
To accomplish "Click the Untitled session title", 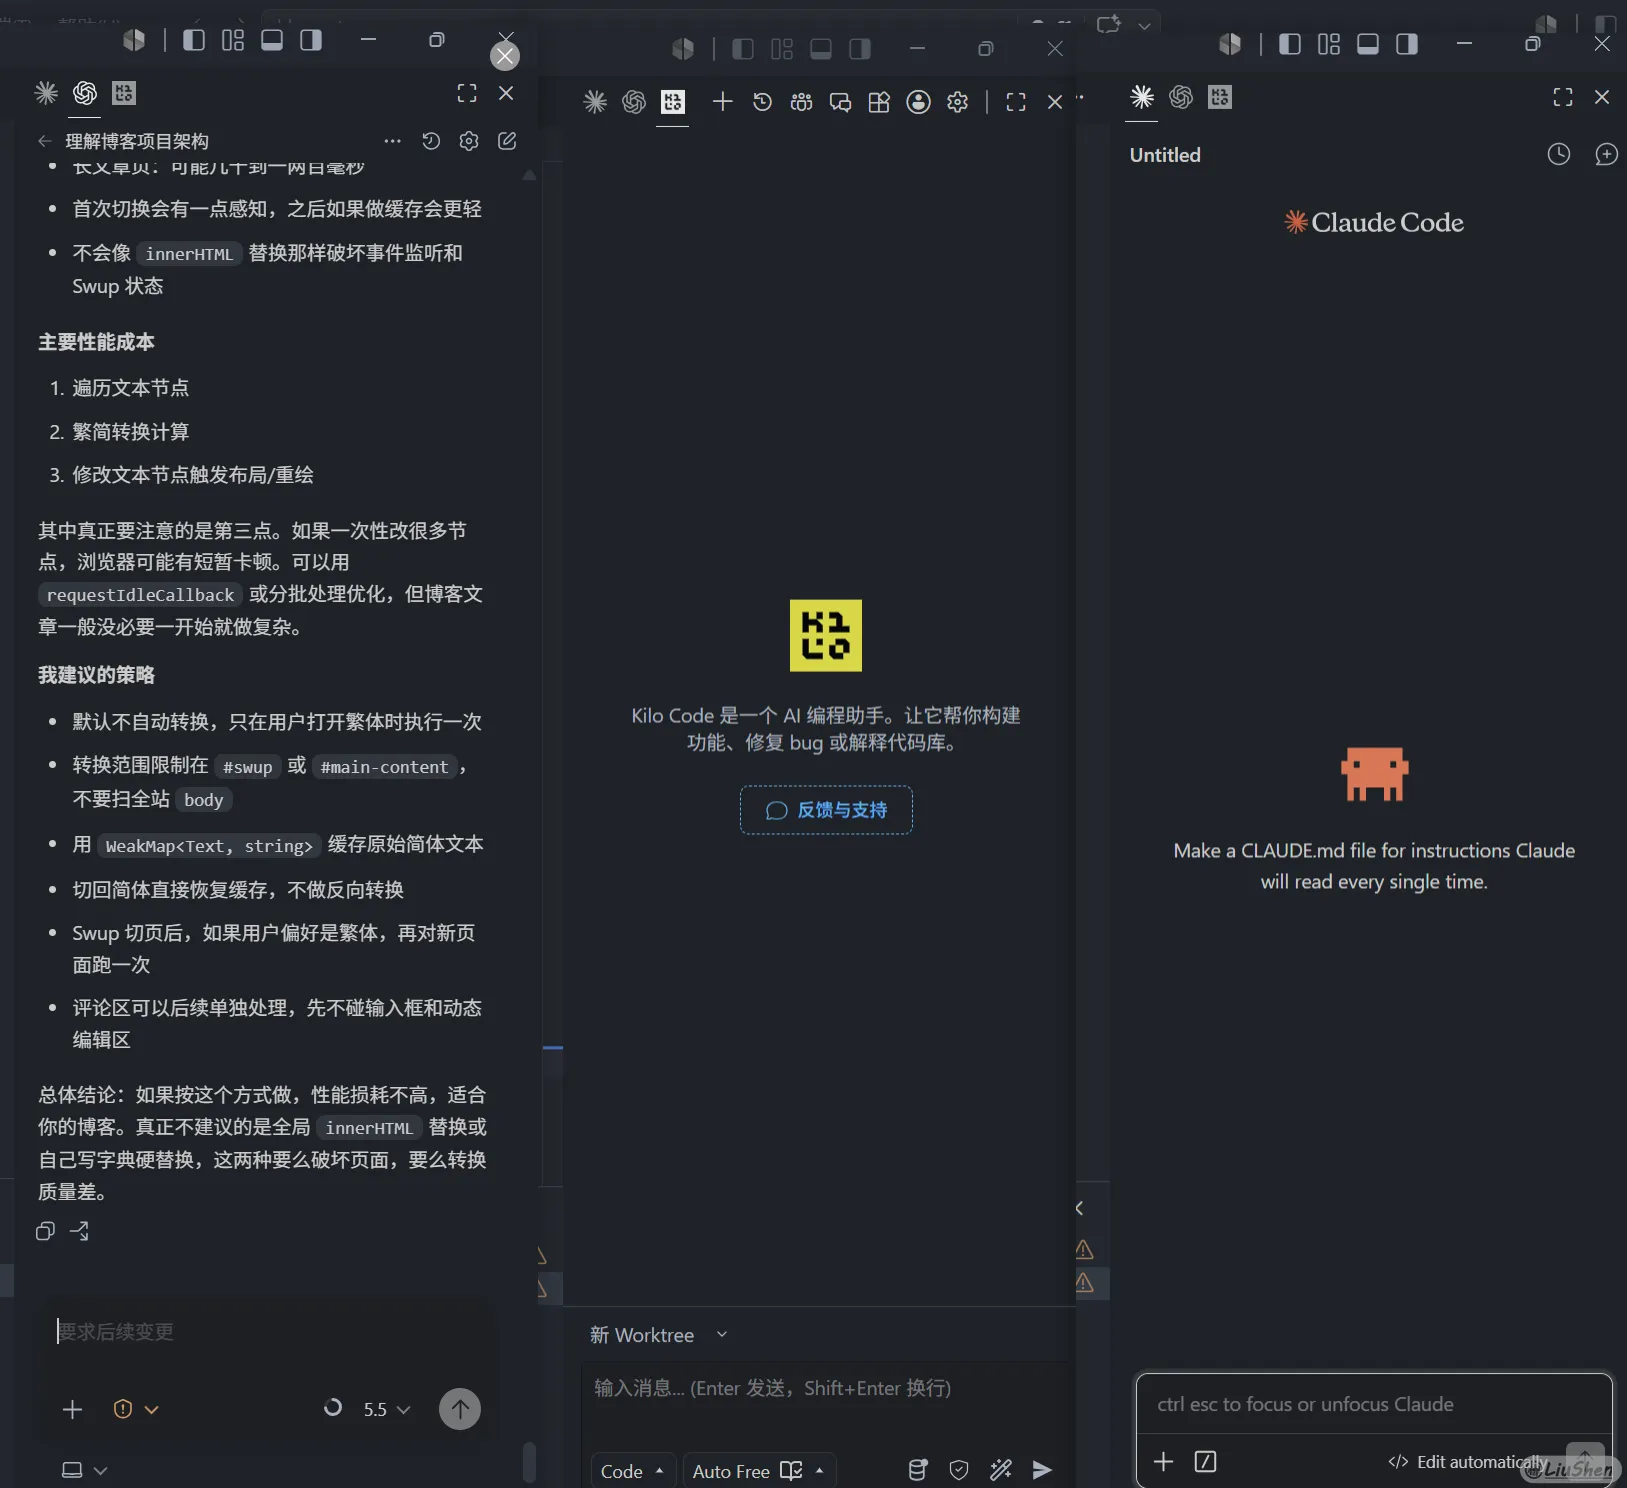I will [1165, 155].
